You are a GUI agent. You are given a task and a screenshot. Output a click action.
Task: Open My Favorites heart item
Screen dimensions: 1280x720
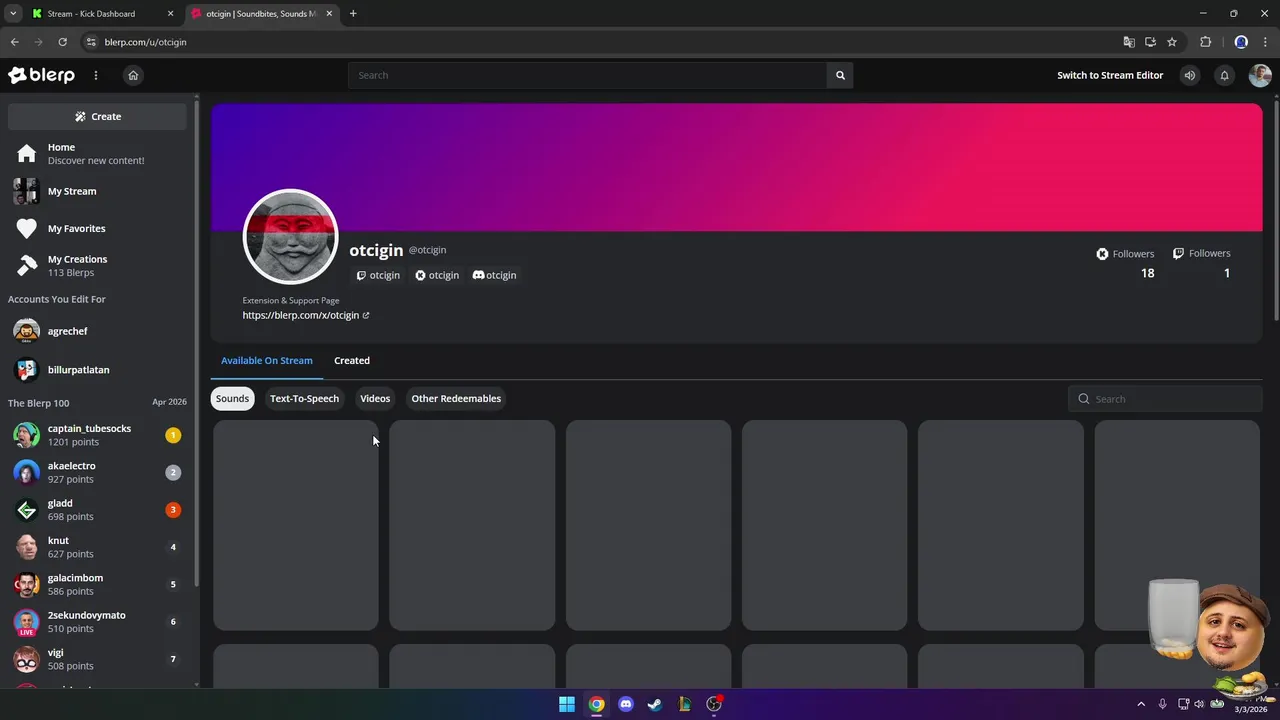tap(97, 228)
